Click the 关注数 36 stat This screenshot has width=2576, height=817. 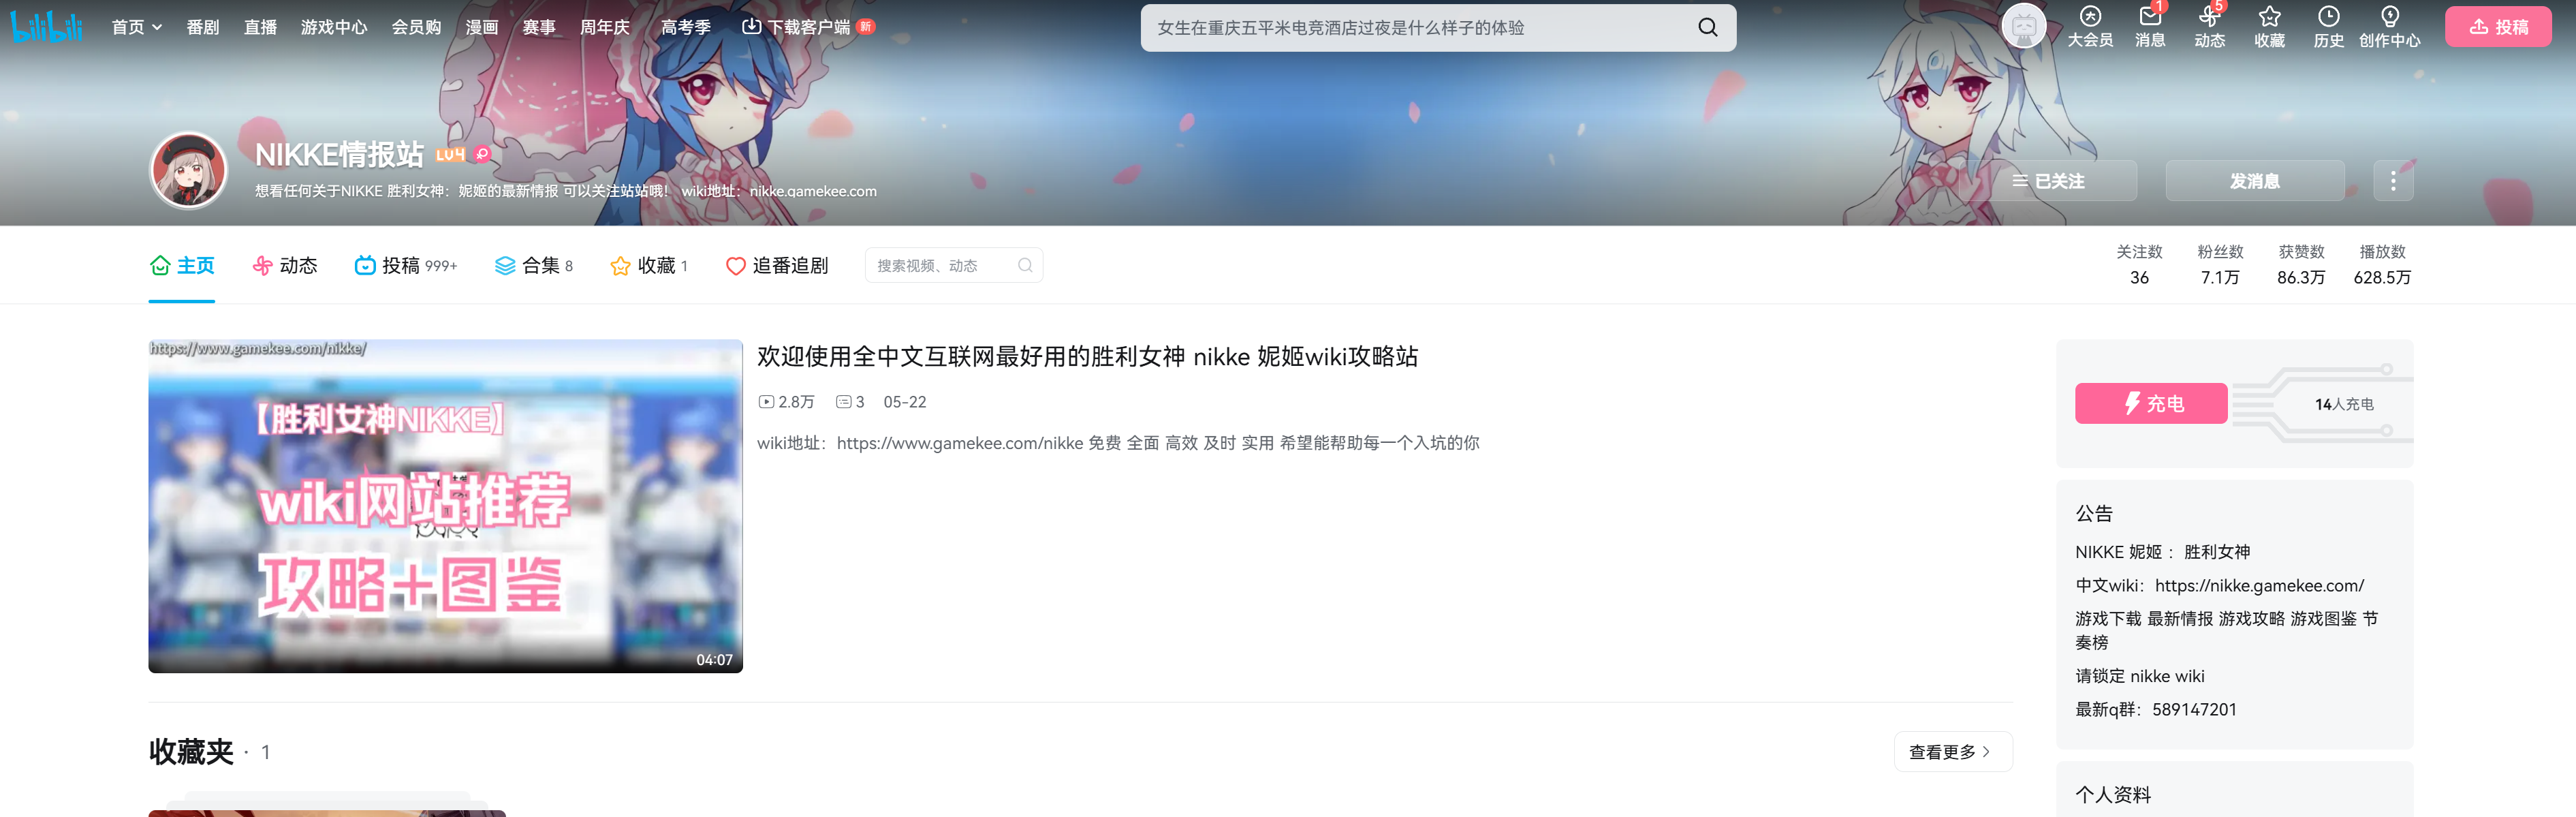pos(2139,265)
